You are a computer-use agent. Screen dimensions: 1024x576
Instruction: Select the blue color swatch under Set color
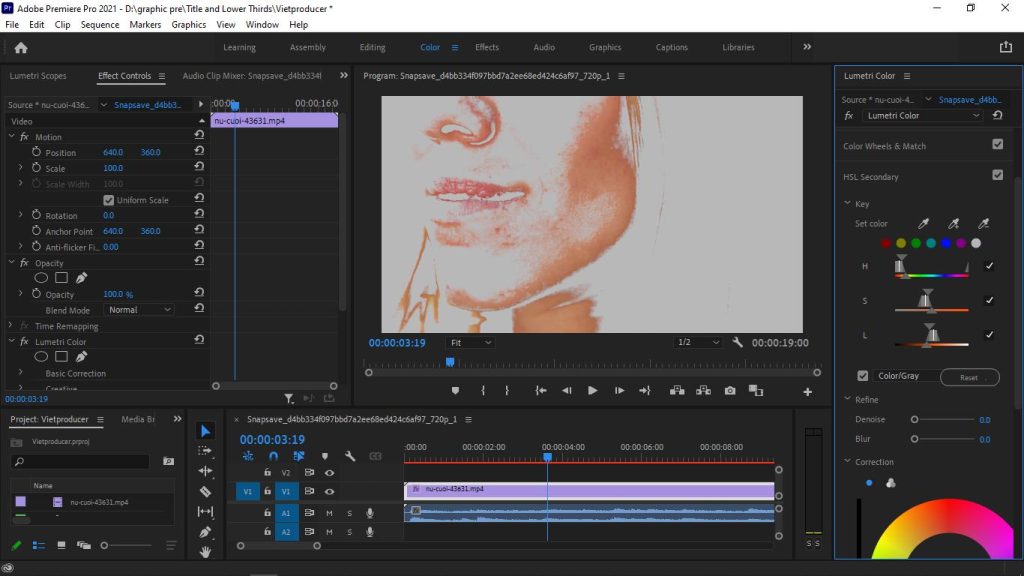pyautogui.click(x=946, y=243)
